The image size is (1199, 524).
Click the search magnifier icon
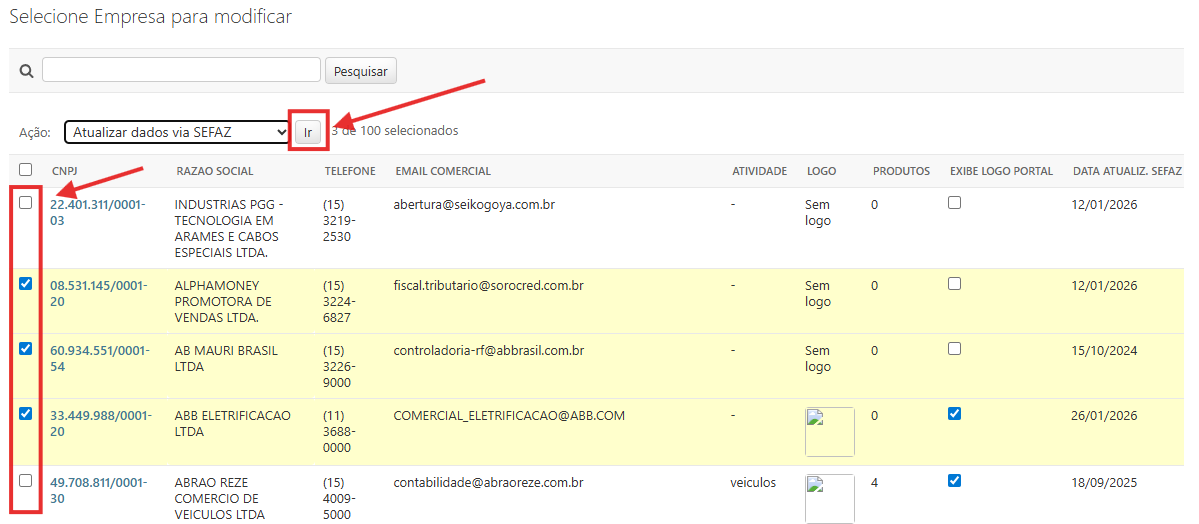pos(26,71)
